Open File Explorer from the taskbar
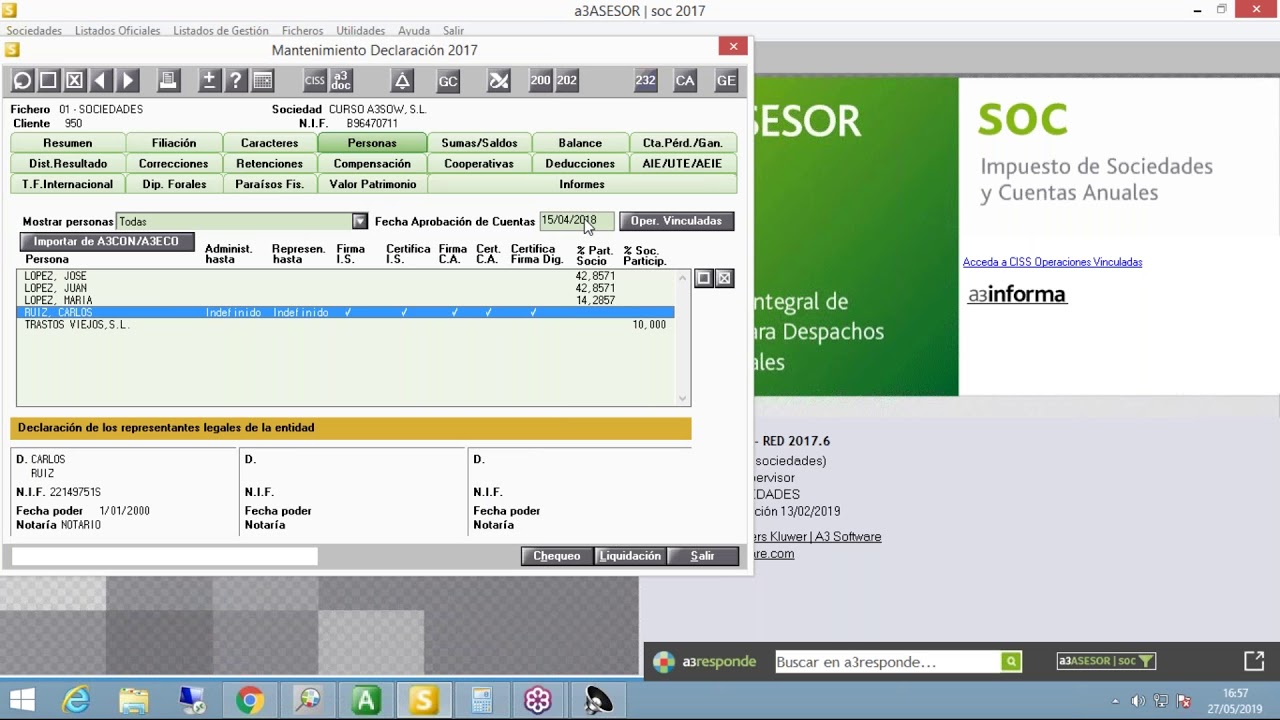This screenshot has height=720, width=1280. tap(134, 700)
